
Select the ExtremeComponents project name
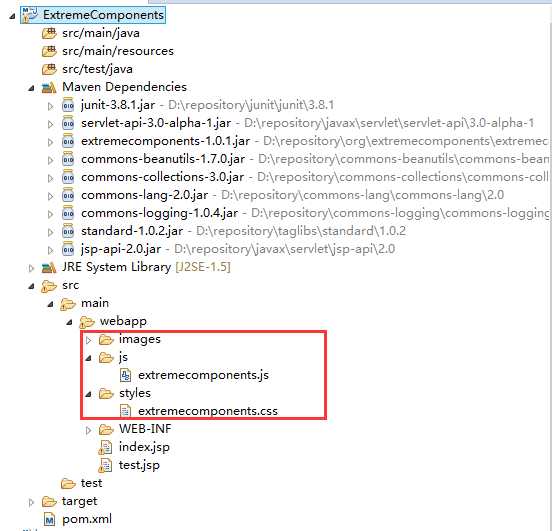(x=103, y=15)
